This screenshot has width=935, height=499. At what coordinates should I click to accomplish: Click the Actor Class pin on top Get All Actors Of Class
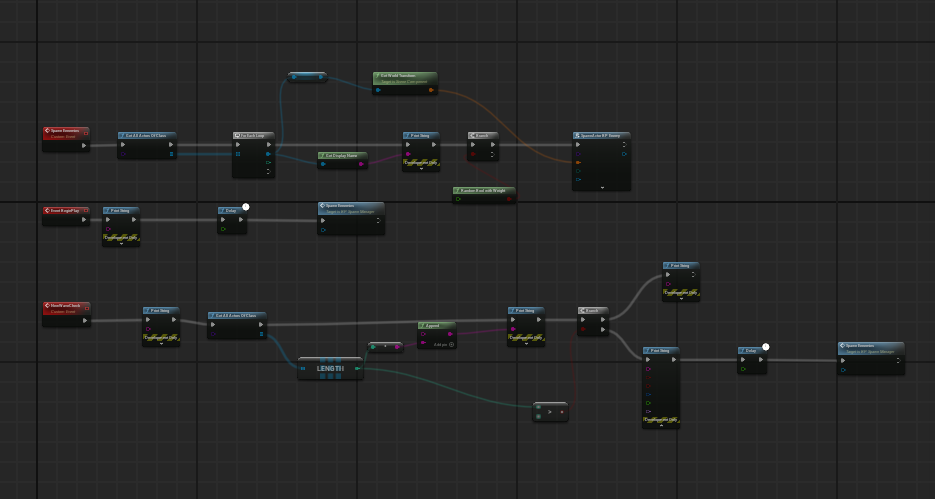pyautogui.click(x=123, y=154)
